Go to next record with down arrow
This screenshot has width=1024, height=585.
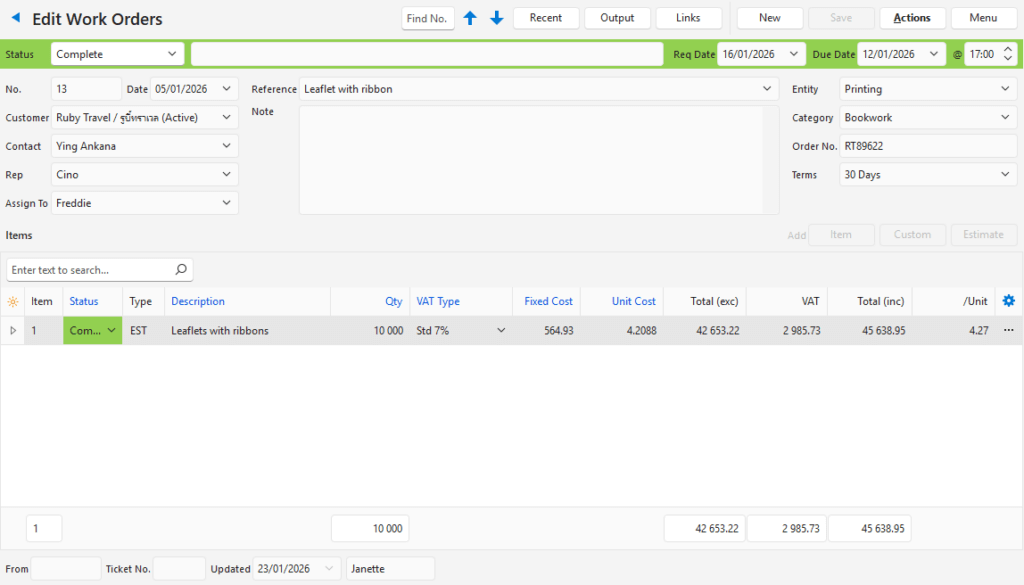click(496, 18)
